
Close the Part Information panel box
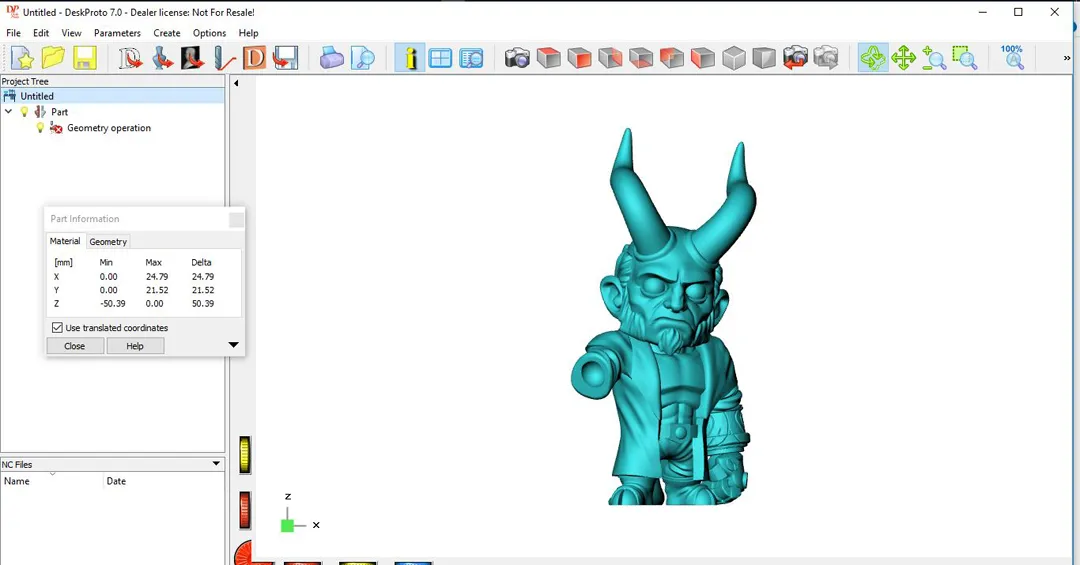coord(236,220)
